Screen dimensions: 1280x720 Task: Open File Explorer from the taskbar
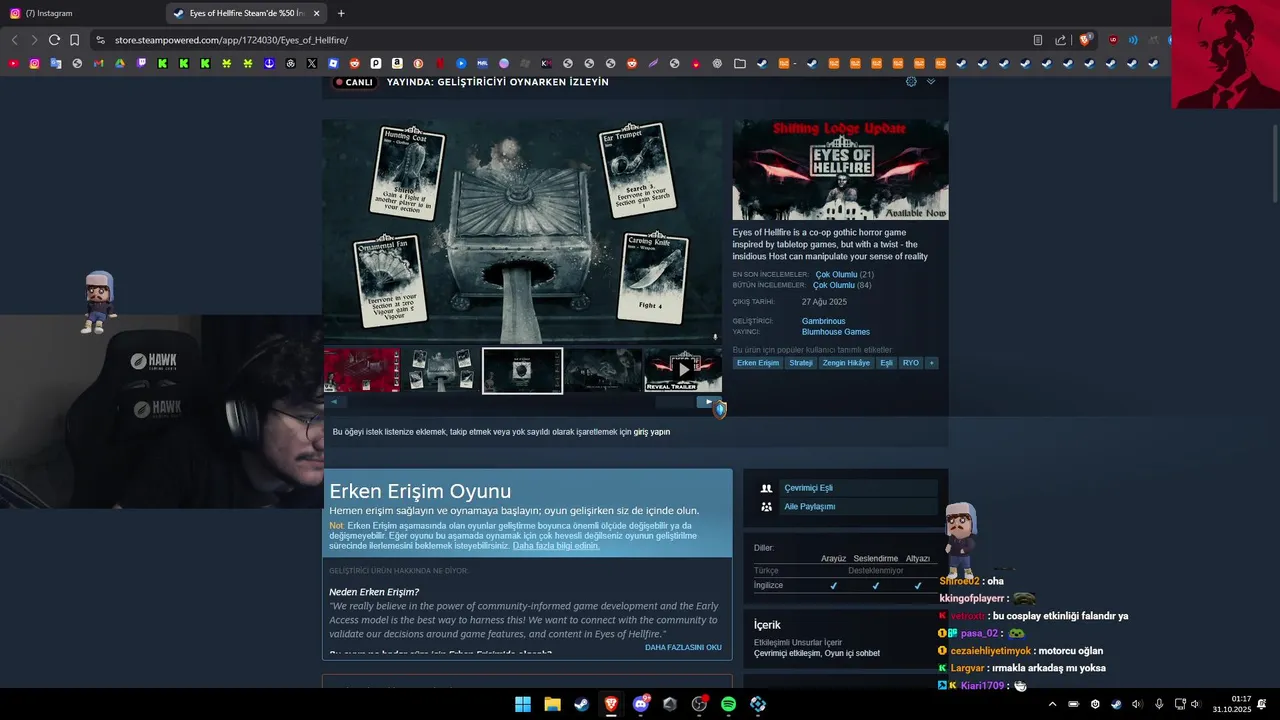click(552, 704)
